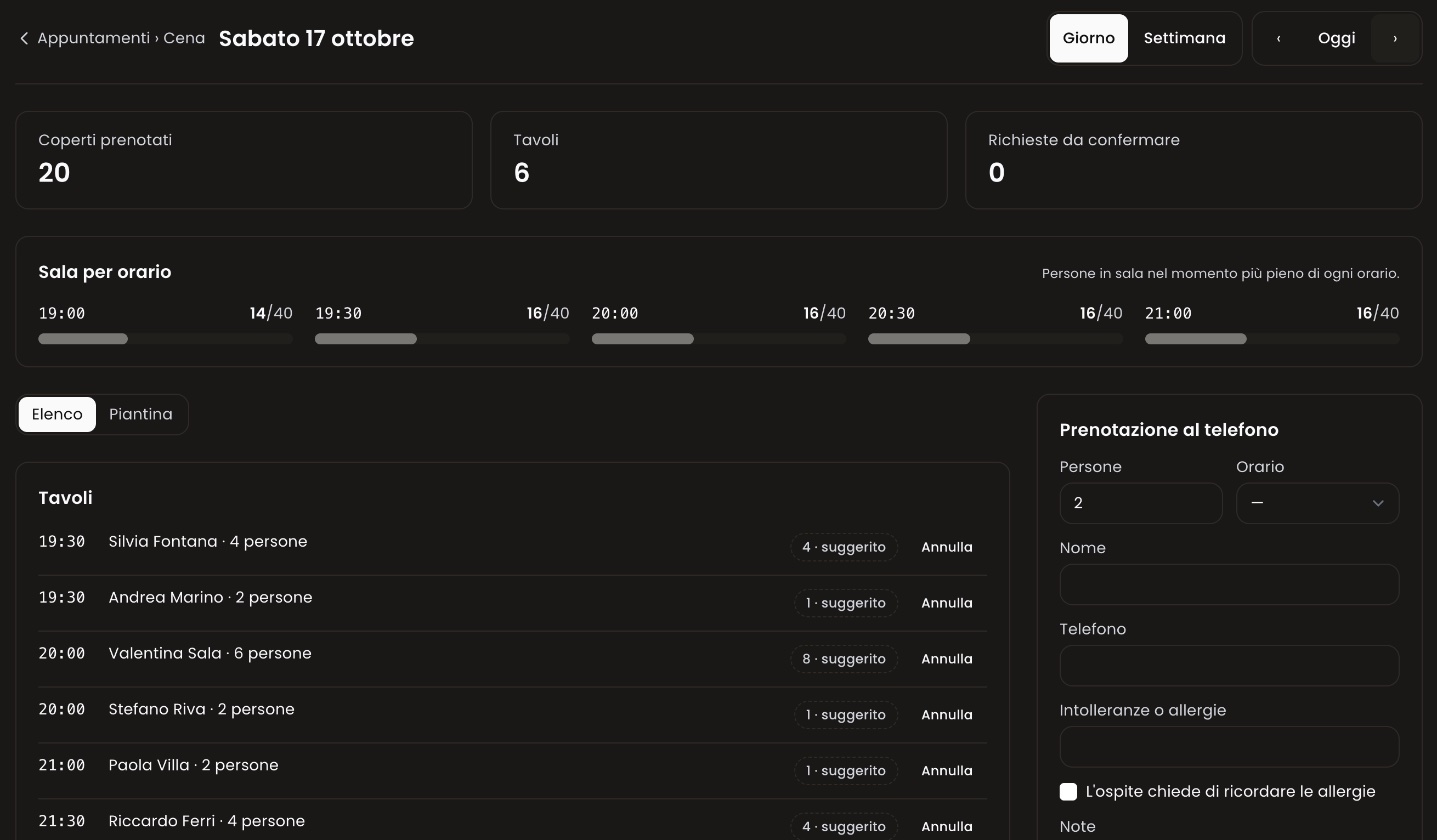Viewport: 1437px width, 840px height.
Task: Click the 20:30 occupancy bar
Action: tap(995, 339)
